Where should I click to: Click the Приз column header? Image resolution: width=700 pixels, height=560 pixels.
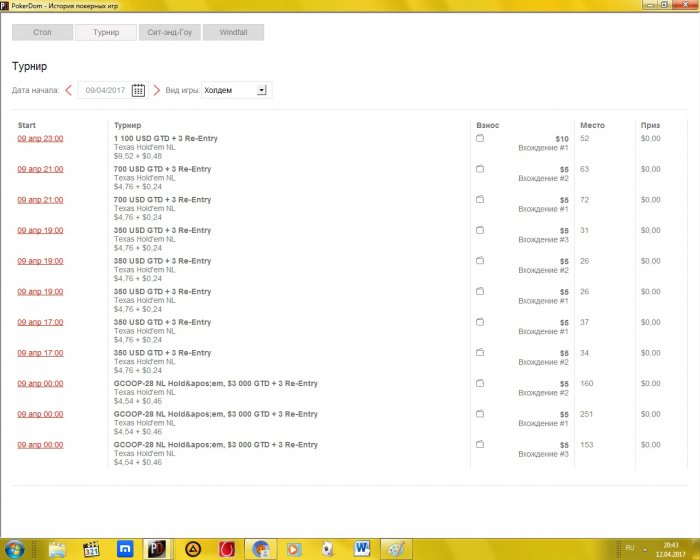pyautogui.click(x=650, y=125)
